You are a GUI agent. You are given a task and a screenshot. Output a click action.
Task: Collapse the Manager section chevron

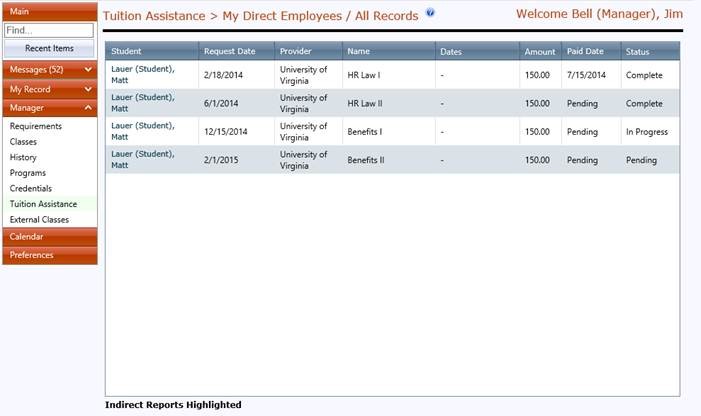pos(88,108)
